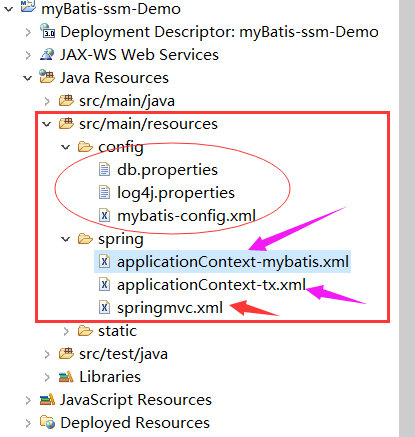Click the Deployment Descriptor icon
The height and width of the screenshot is (437, 415).
47,31
